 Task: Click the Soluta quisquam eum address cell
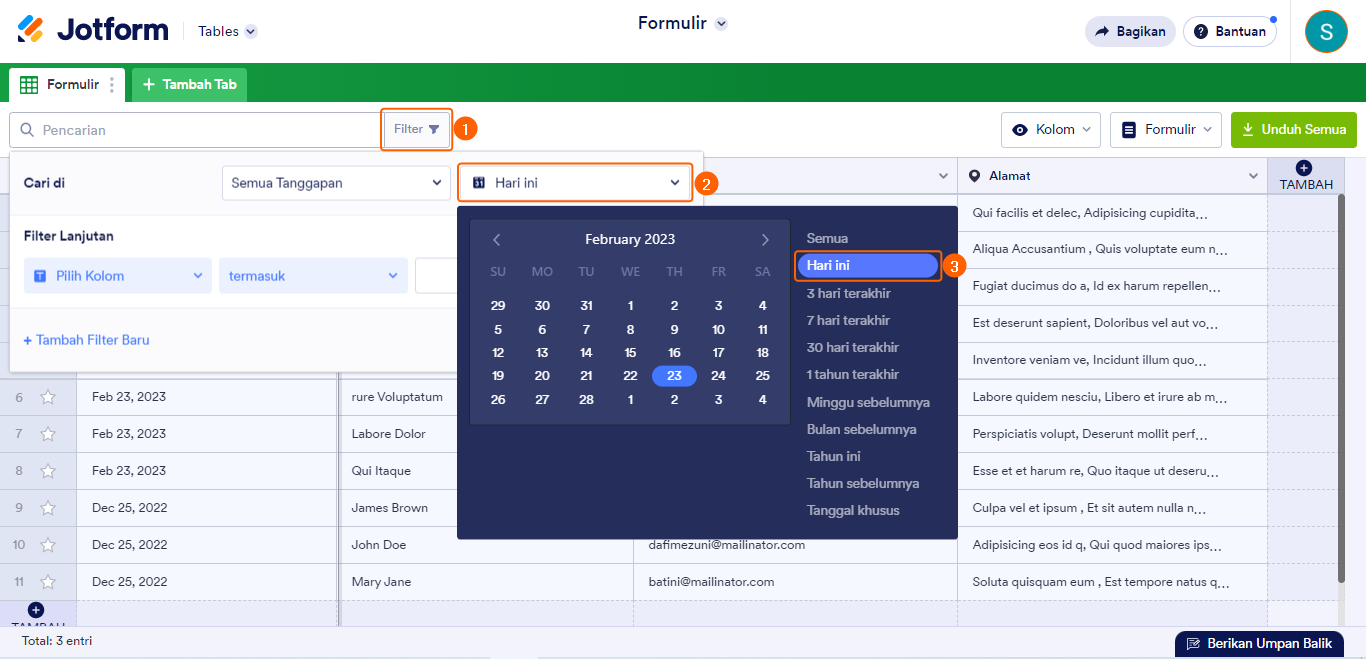[1112, 582]
